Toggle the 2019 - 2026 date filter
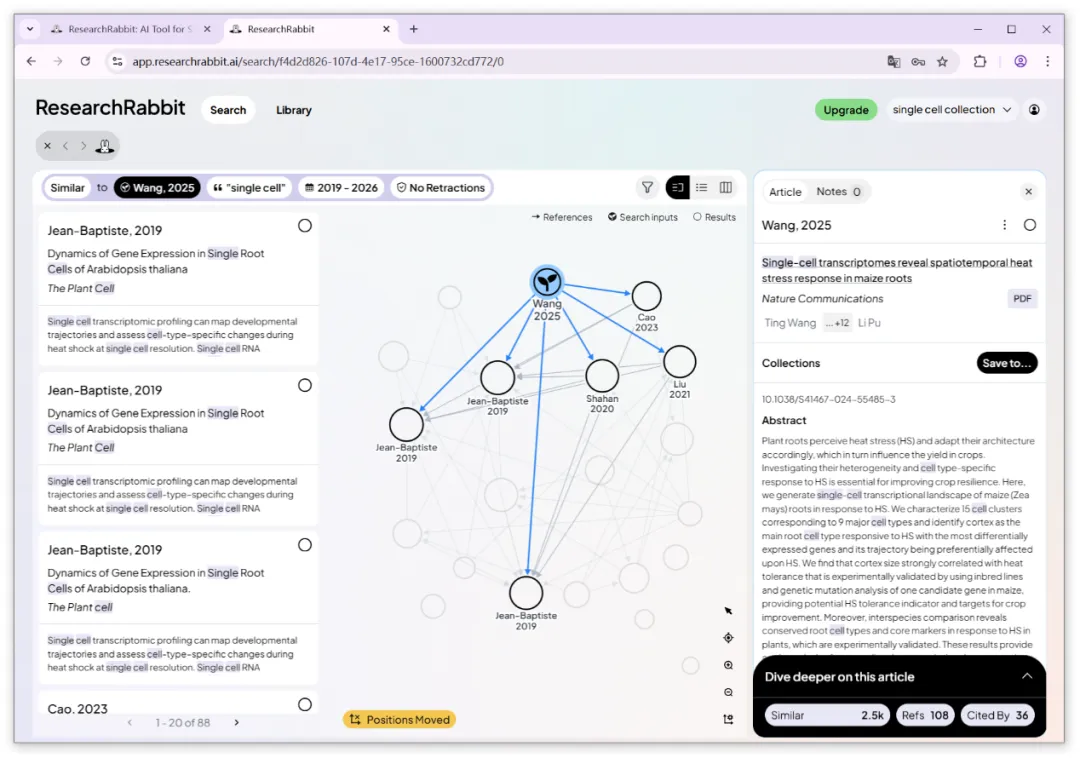 pos(341,187)
